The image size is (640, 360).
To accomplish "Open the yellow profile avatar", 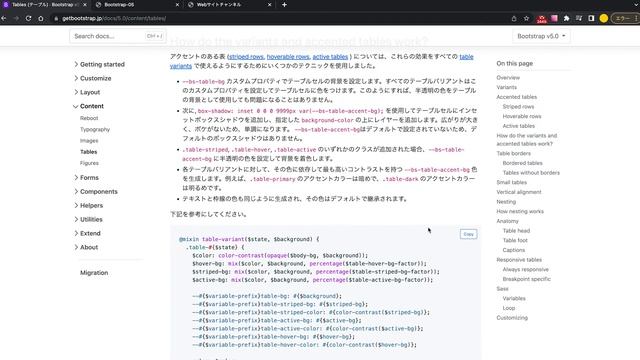I will click(604, 18).
